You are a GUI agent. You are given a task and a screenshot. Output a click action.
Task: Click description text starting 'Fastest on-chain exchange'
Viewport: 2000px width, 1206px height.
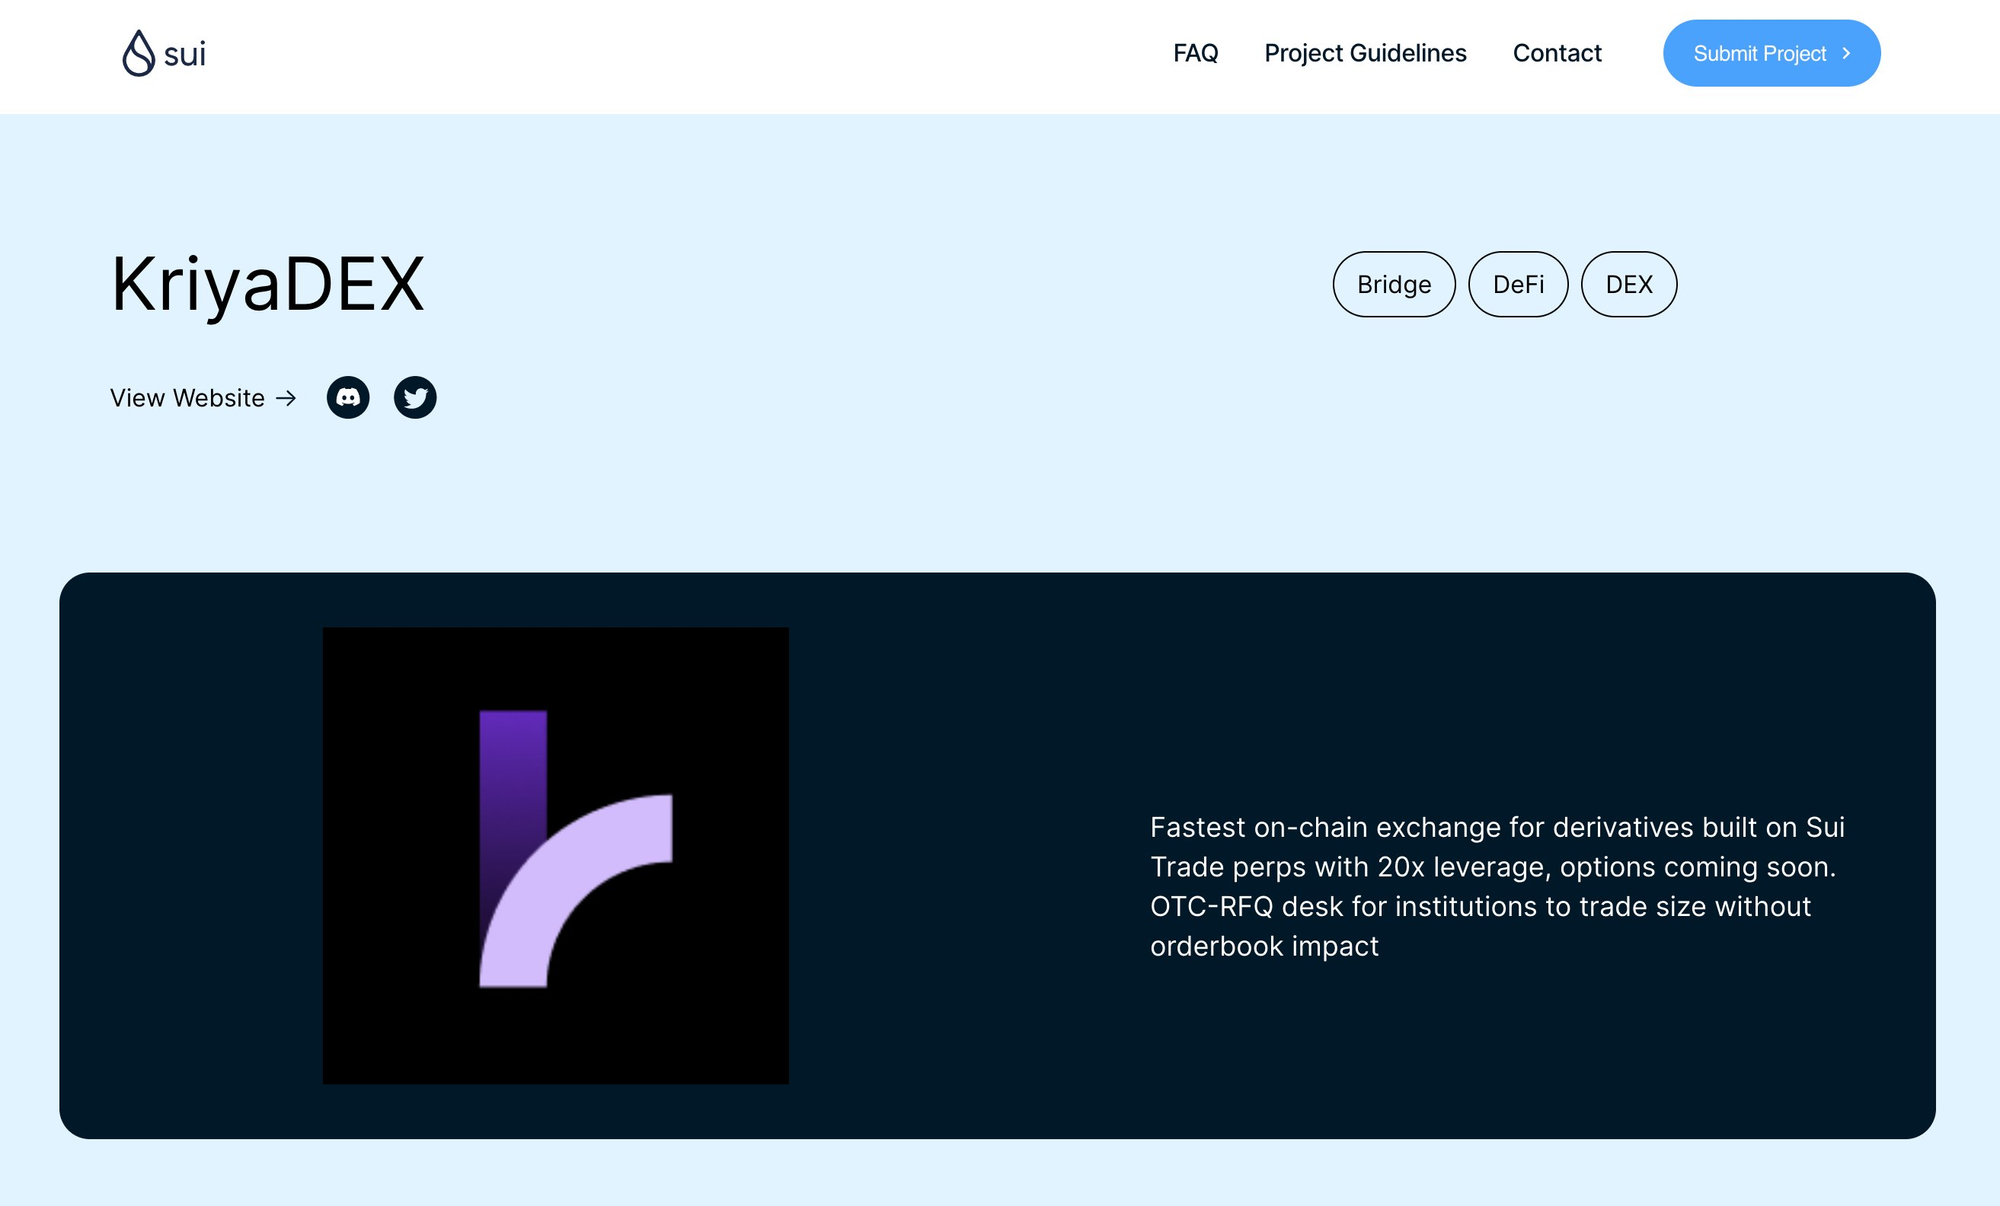tap(1497, 886)
